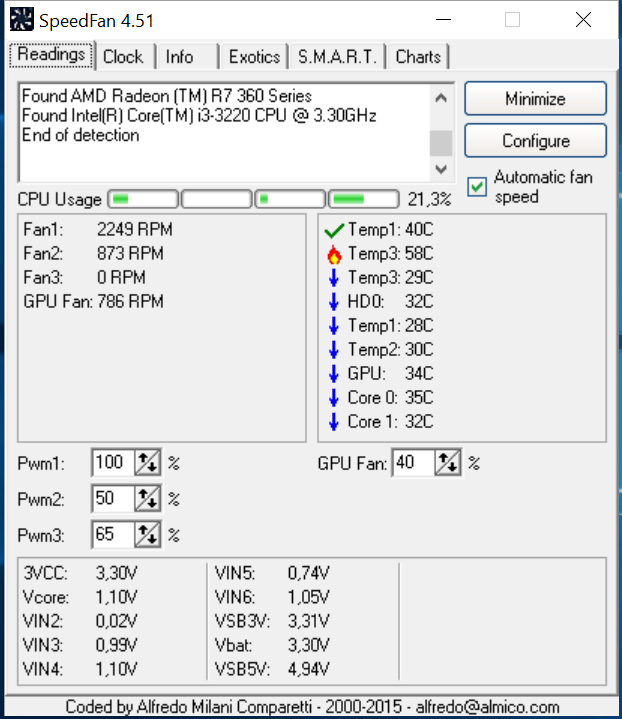Click the GPU Fan 786 RPM reading

coord(94,302)
